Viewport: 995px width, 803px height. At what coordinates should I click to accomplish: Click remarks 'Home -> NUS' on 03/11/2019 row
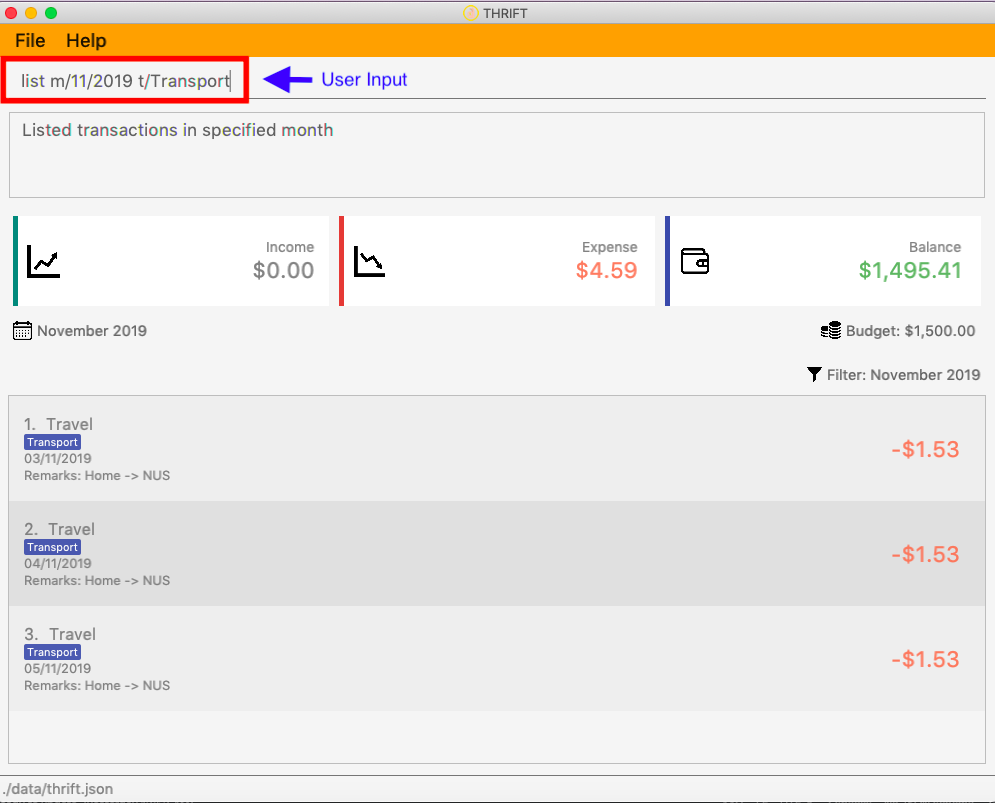(128, 475)
